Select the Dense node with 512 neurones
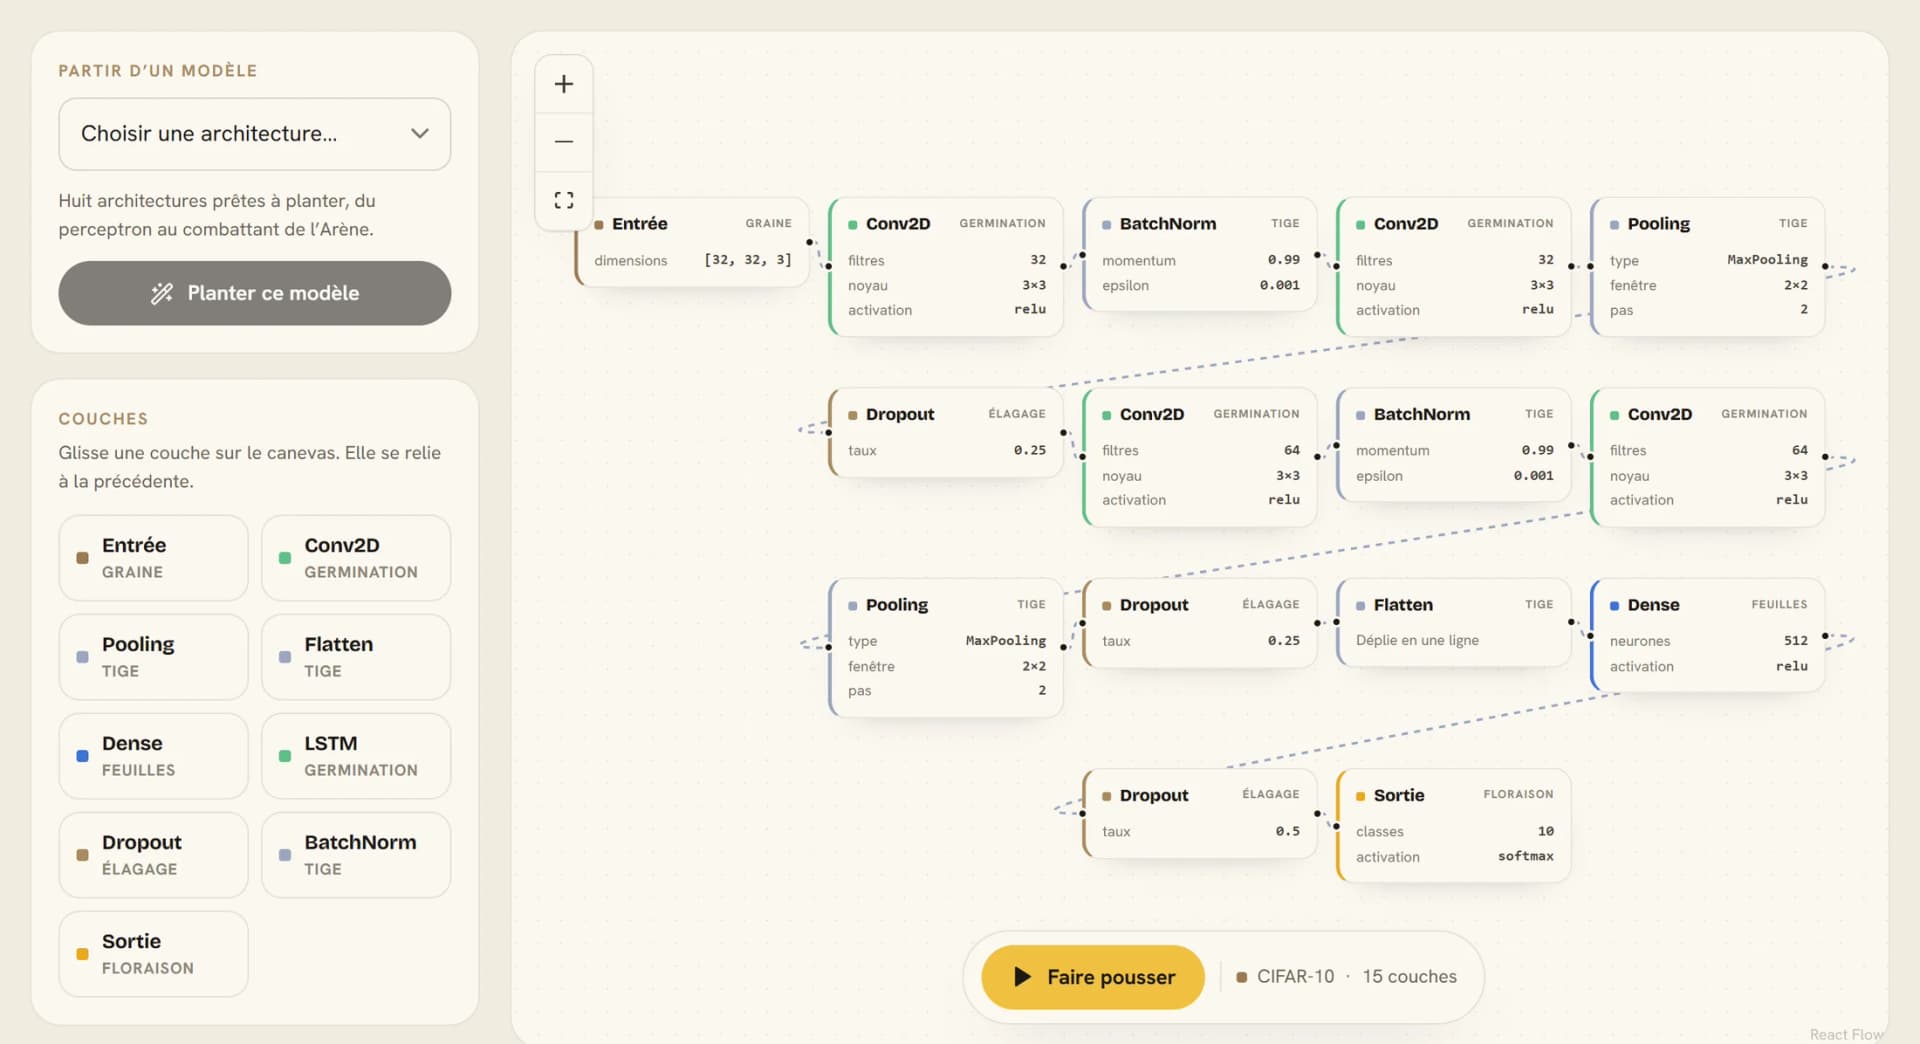Image resolution: width=1920 pixels, height=1044 pixels. click(x=1708, y=635)
